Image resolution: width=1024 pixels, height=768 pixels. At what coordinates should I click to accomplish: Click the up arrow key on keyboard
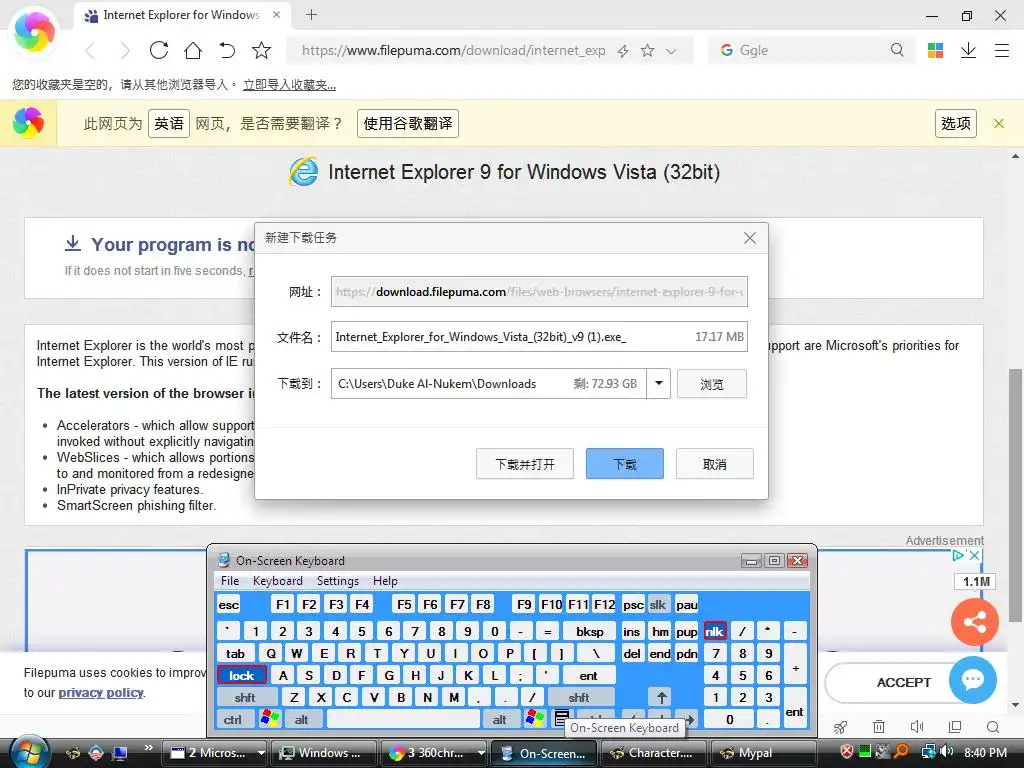click(662, 697)
